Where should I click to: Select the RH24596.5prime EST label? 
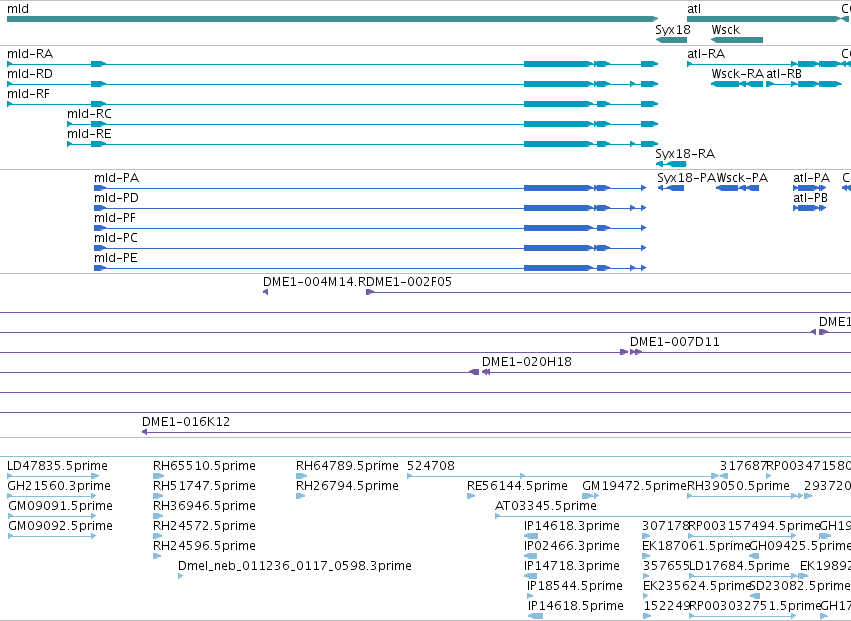[204, 546]
